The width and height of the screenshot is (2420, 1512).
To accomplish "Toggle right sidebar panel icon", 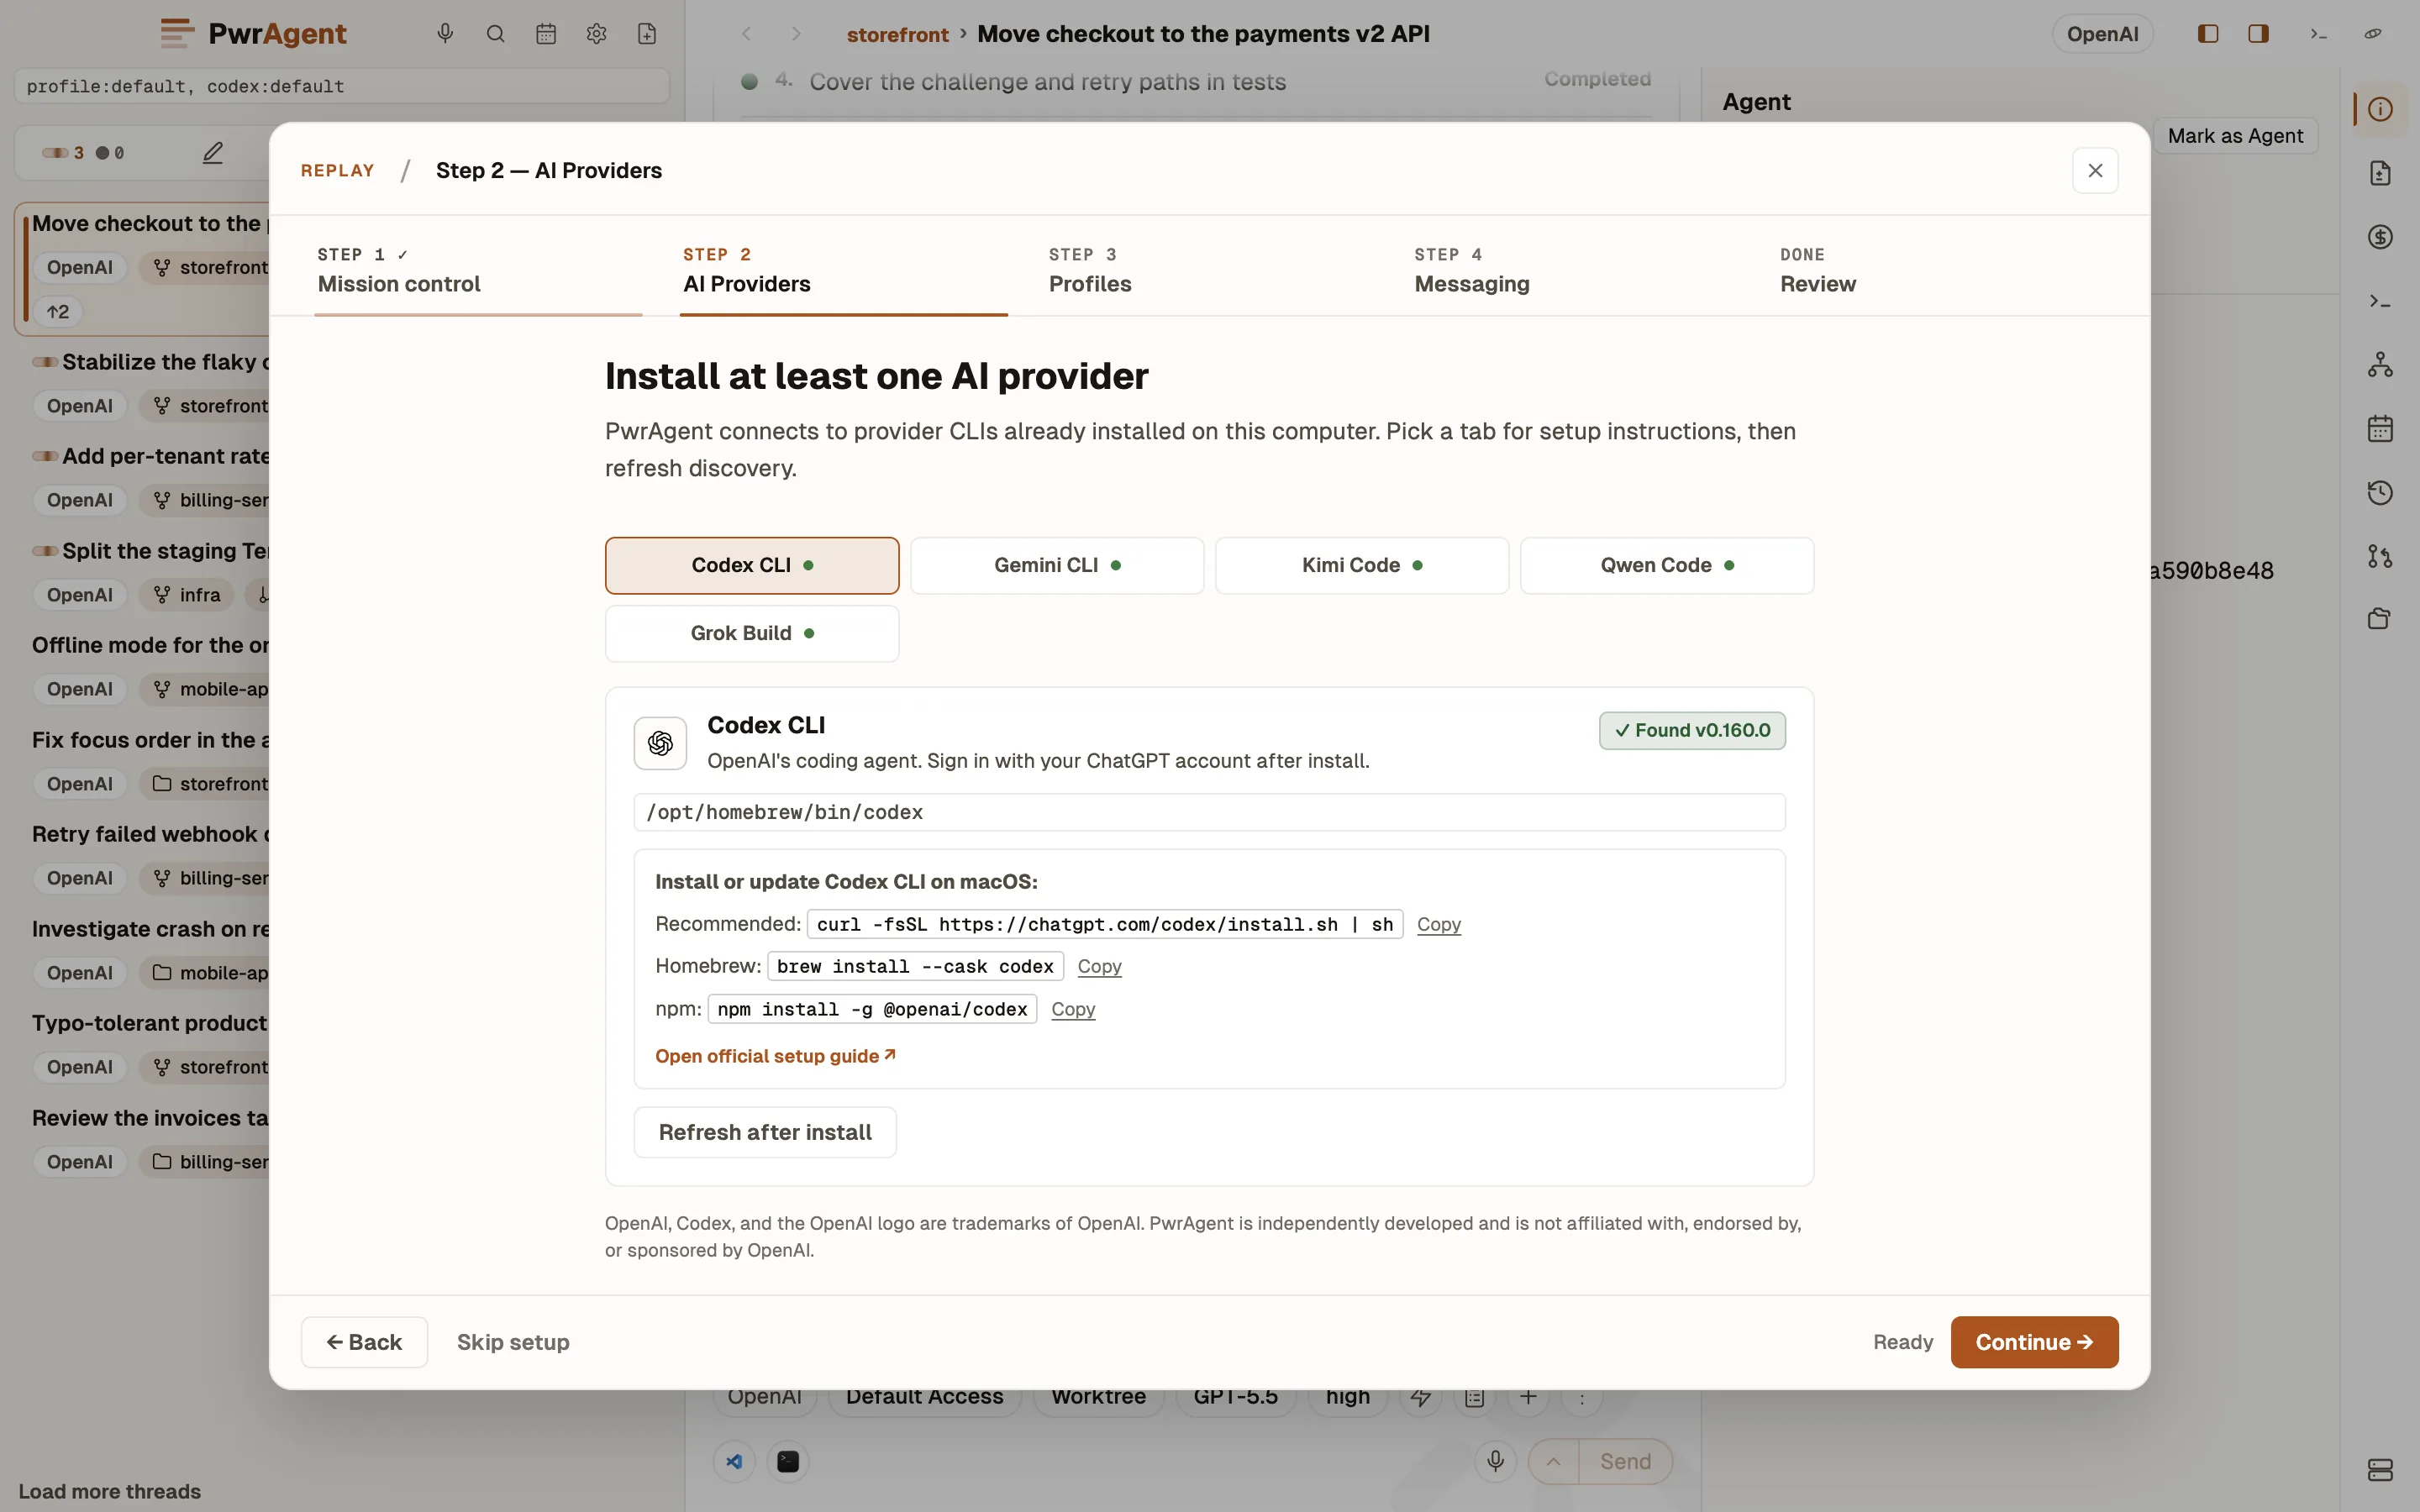I will (2258, 34).
